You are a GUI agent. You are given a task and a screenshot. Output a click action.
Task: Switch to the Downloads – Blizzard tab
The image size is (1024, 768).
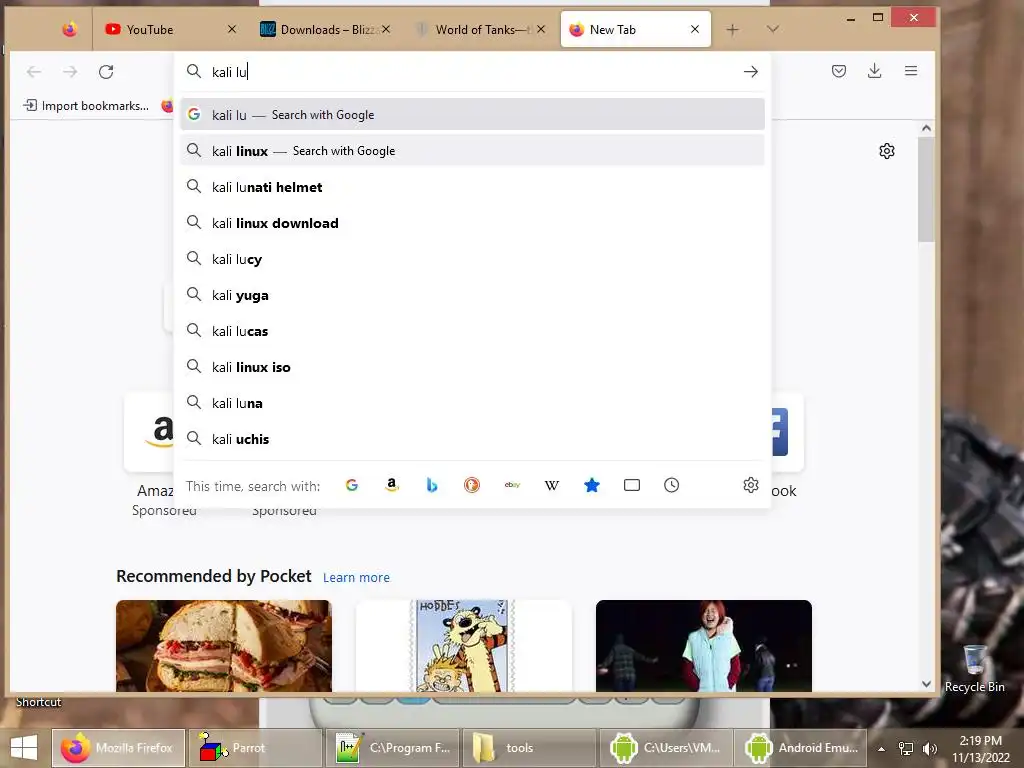(x=325, y=29)
